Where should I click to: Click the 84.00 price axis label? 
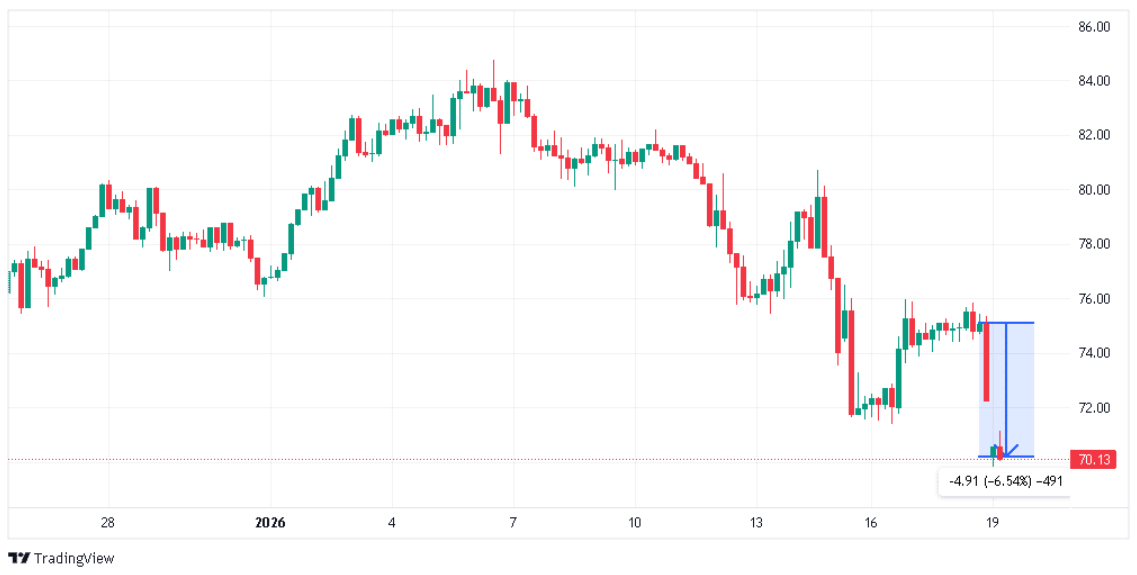tap(1096, 81)
